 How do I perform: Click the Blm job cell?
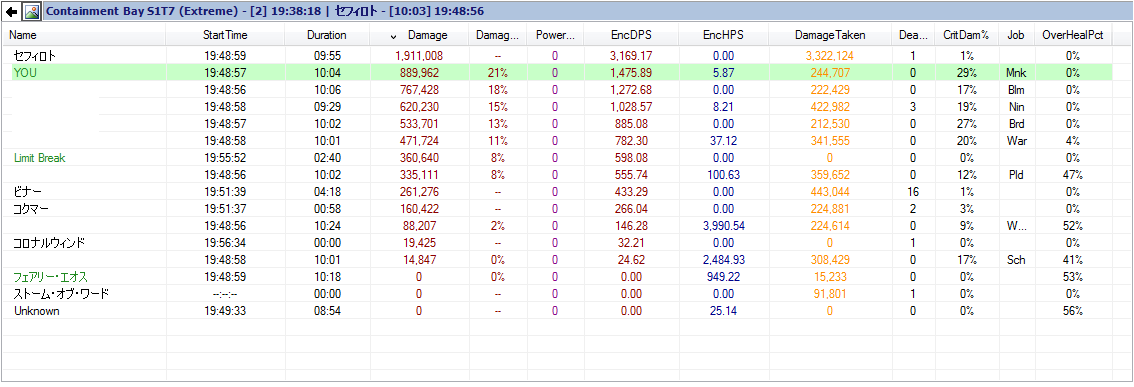pyautogui.click(x=1016, y=90)
